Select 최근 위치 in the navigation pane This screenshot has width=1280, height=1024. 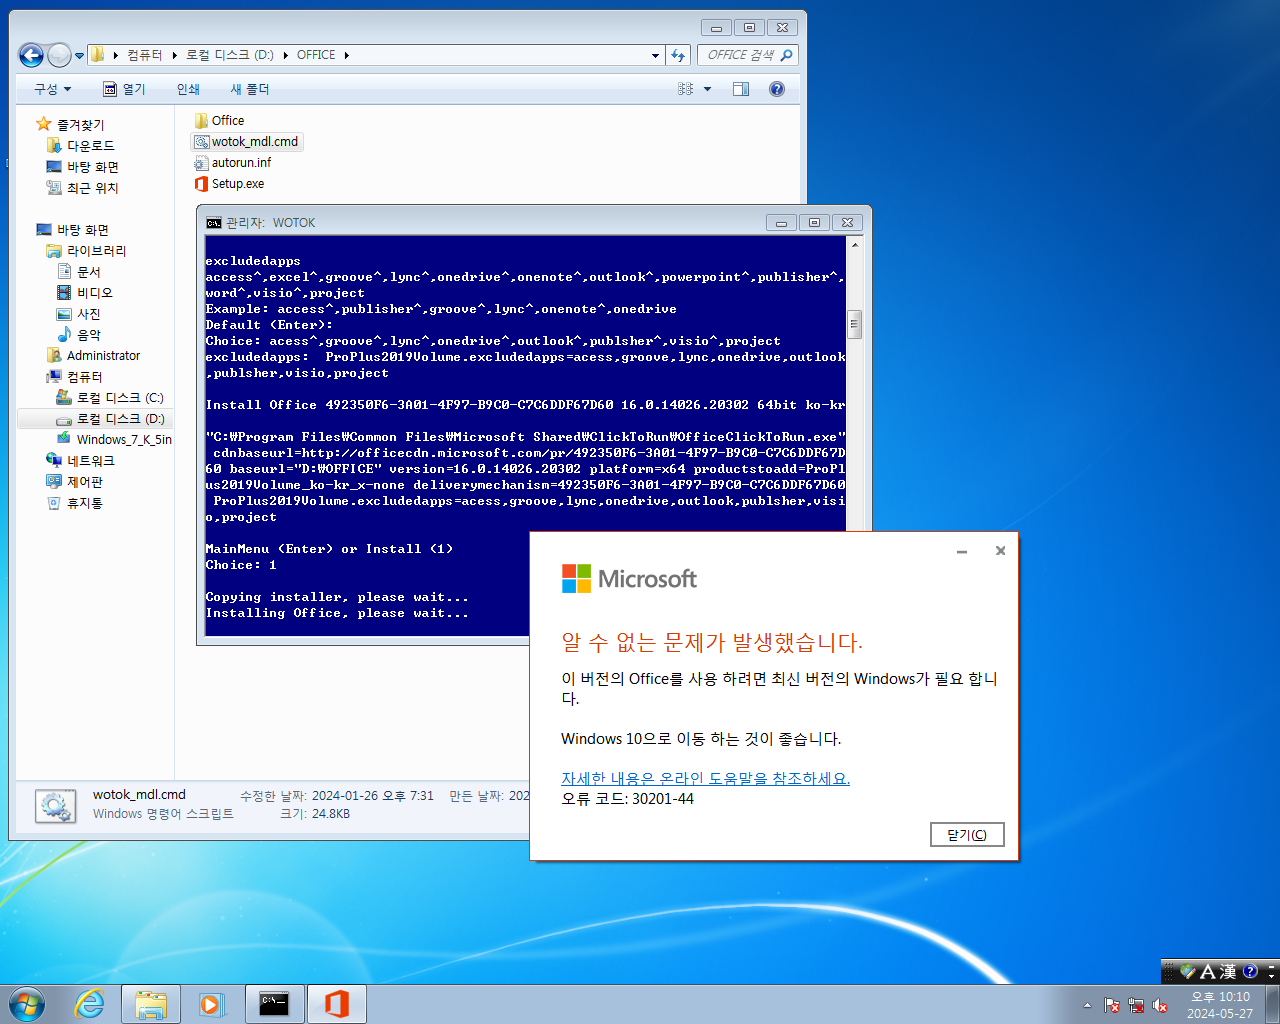[83, 188]
